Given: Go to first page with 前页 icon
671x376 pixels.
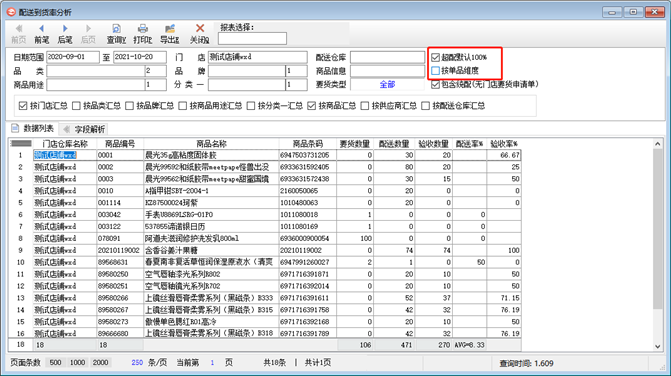Looking at the screenshot, I should pos(18,29).
